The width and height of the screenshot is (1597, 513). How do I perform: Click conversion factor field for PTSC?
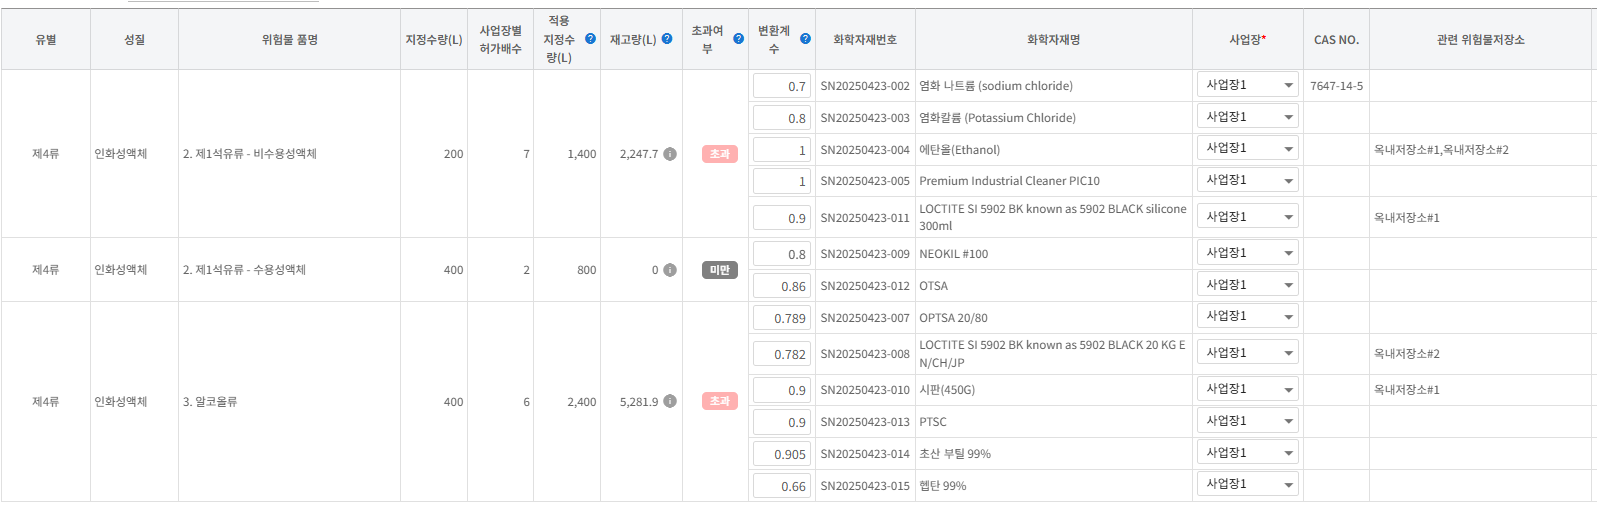tap(781, 422)
